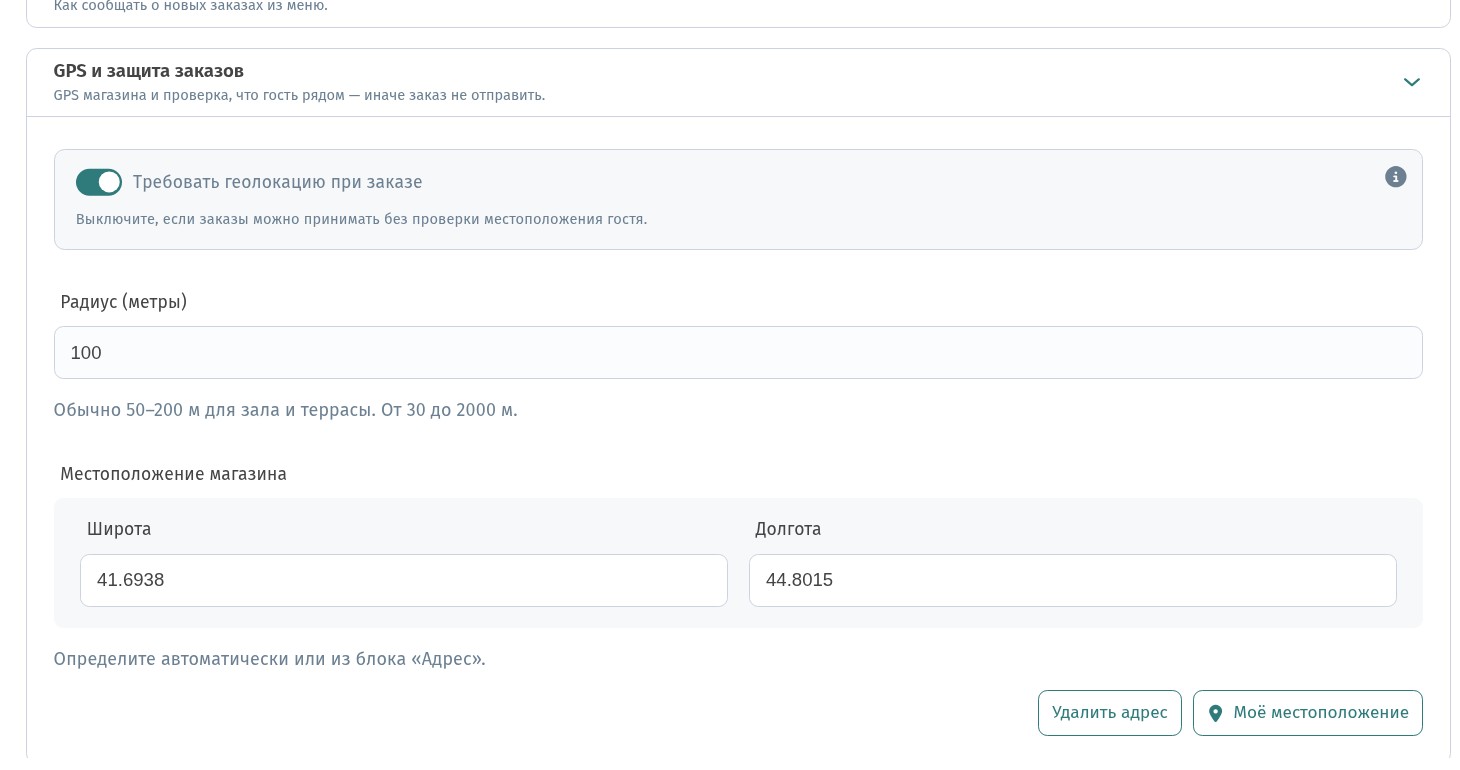Click the «Как сообщать о новых заказах из меню» text
This screenshot has width=1460, height=770.
(x=191, y=6)
